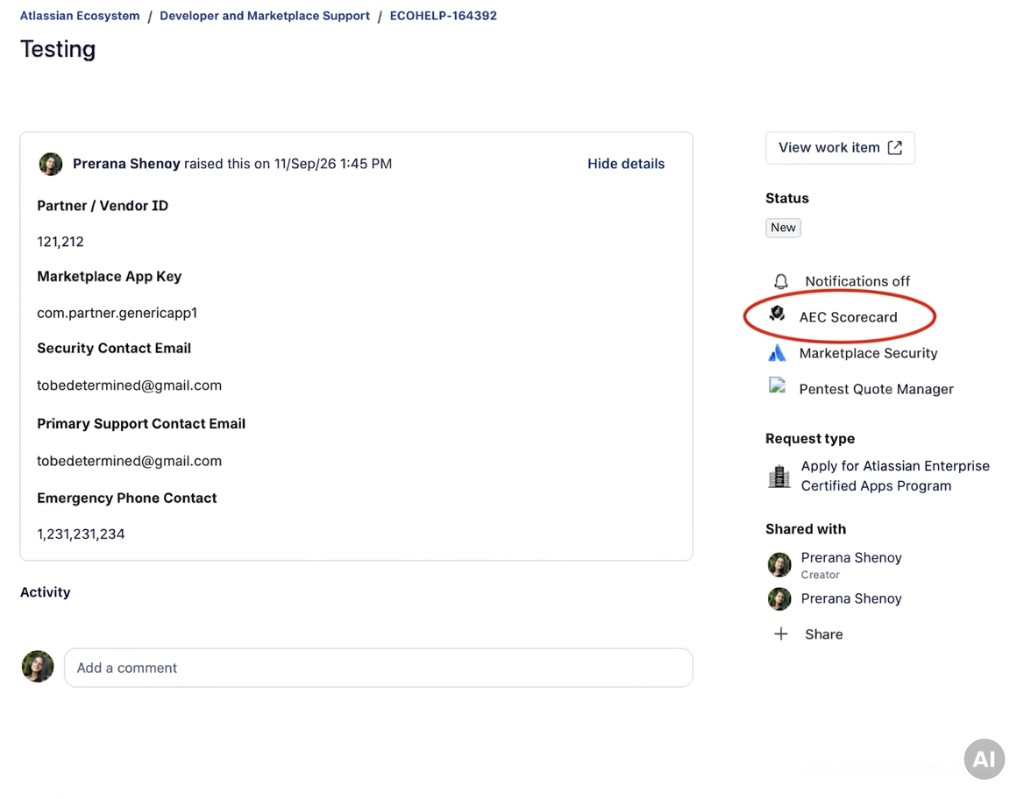Click the emergency phone value 1,231,231,234
This screenshot has width=1024, height=799.
(81, 534)
